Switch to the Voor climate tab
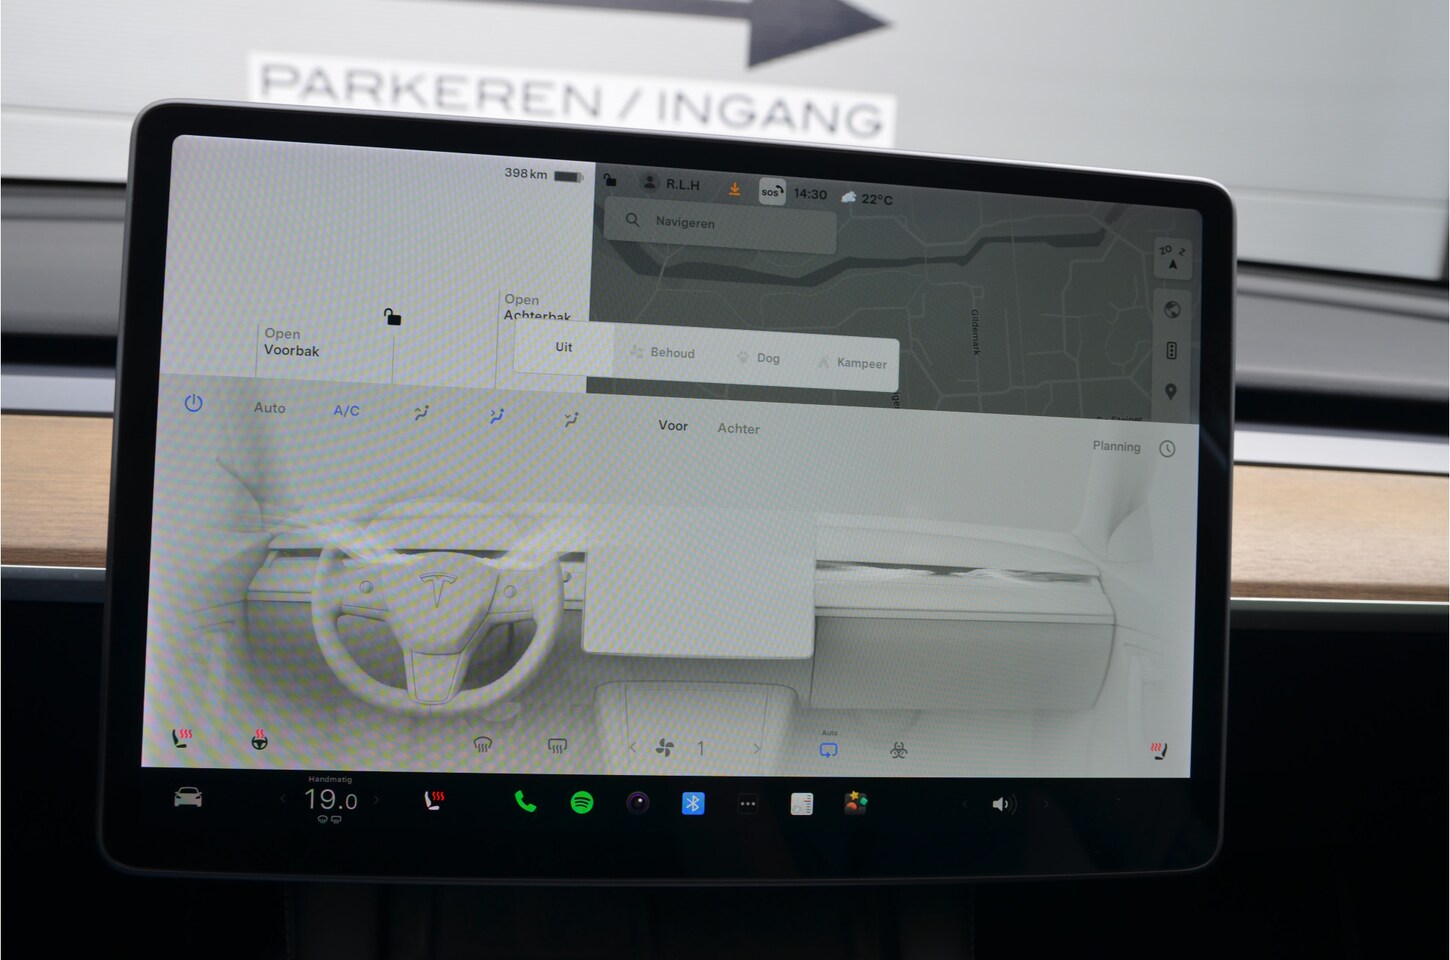The image size is (1450, 960). (x=673, y=425)
